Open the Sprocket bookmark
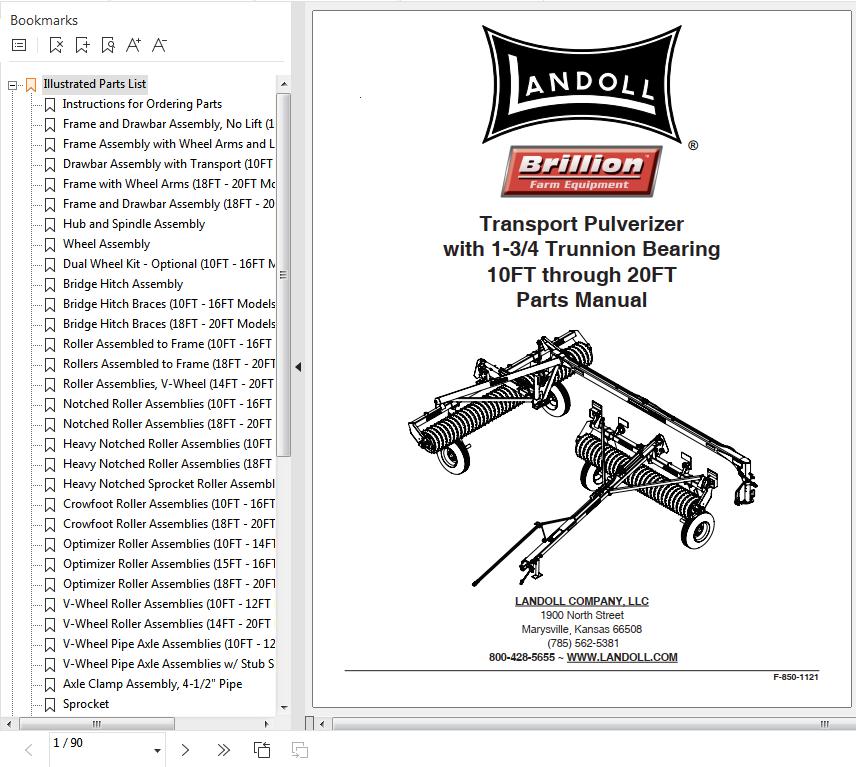 coord(86,704)
